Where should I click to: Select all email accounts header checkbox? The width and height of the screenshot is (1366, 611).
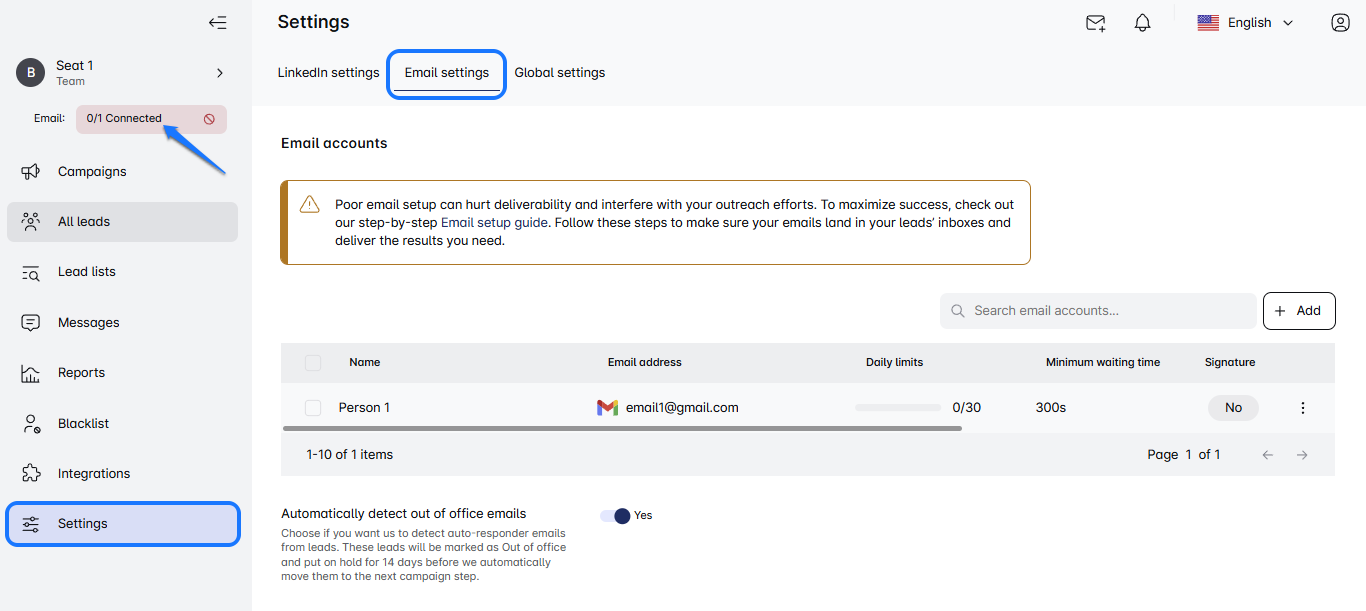point(313,363)
